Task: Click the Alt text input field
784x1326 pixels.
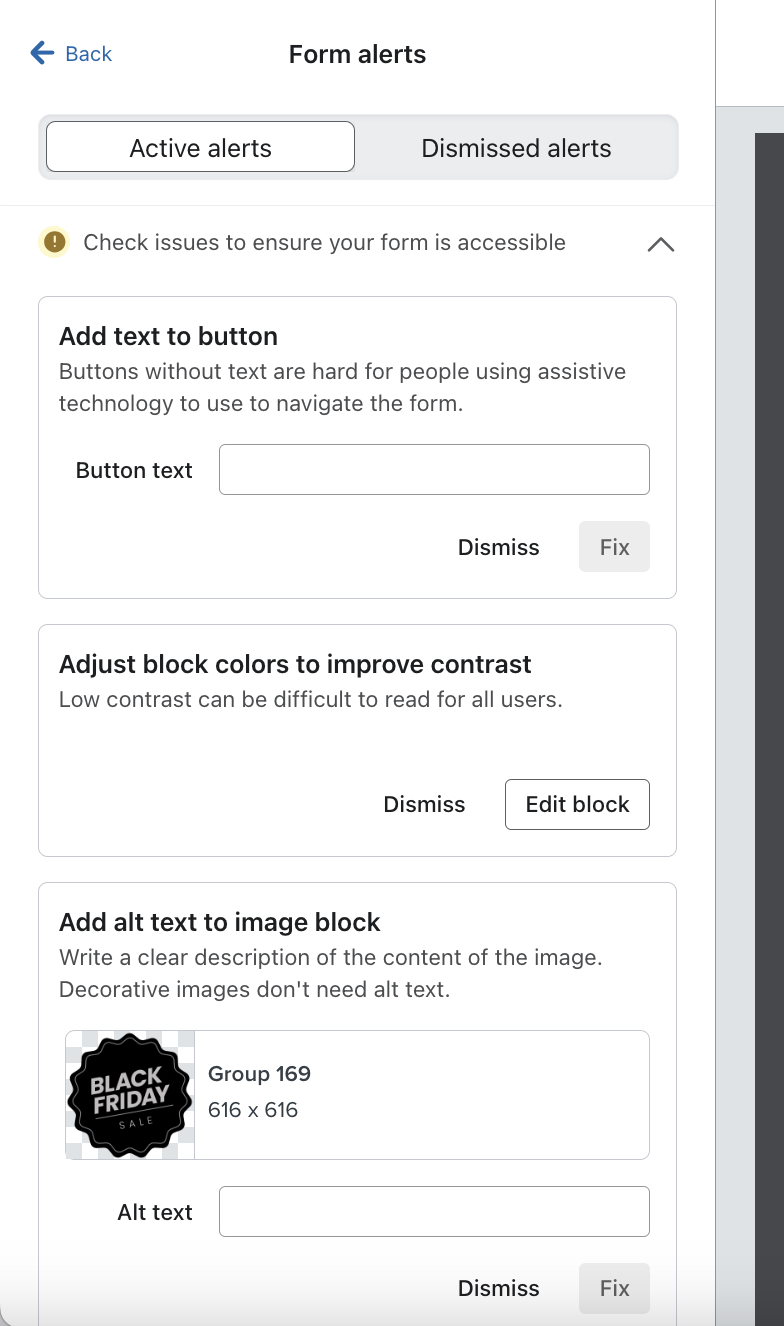Action: (x=434, y=1211)
